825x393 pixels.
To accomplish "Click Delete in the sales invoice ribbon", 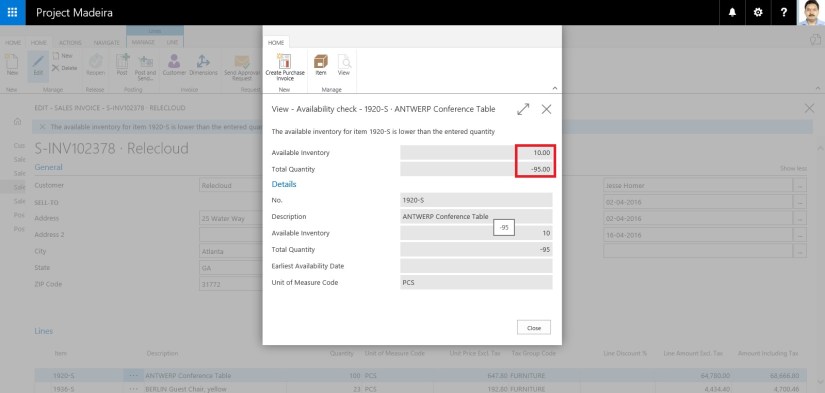I will (64, 68).
